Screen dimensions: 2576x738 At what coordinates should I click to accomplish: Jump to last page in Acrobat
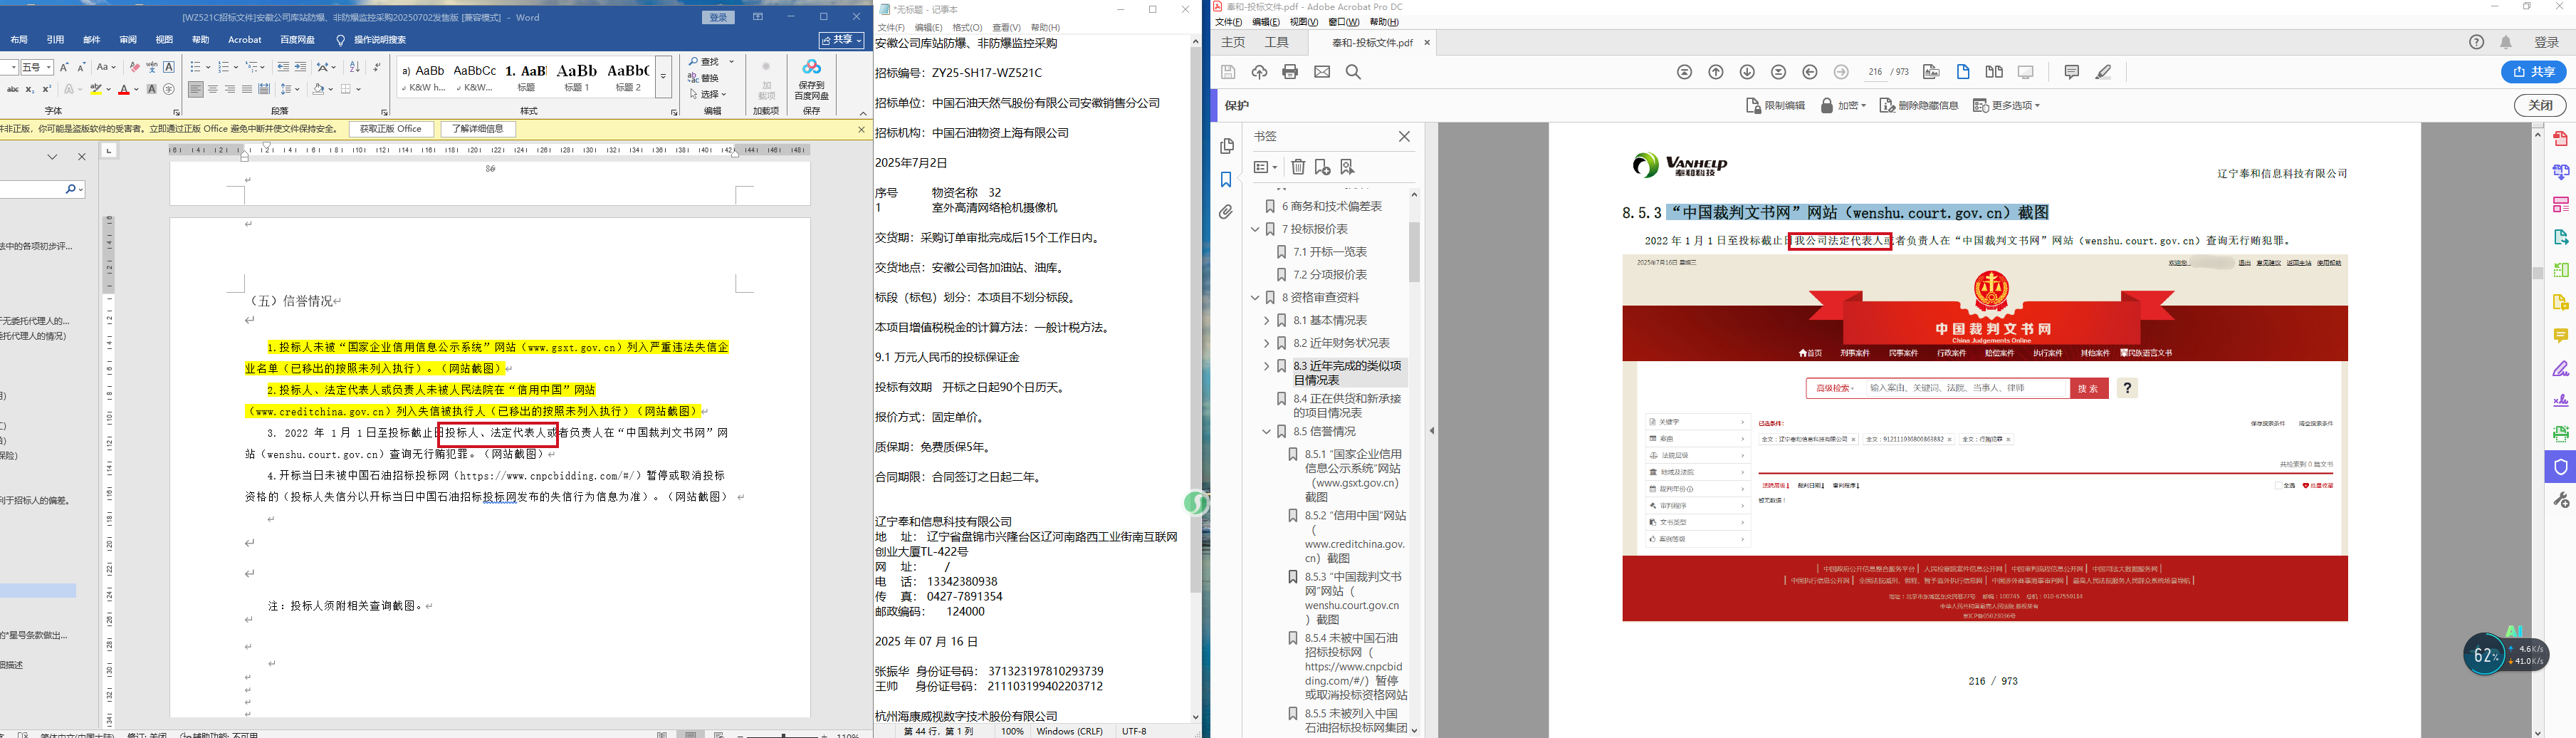(x=1778, y=72)
